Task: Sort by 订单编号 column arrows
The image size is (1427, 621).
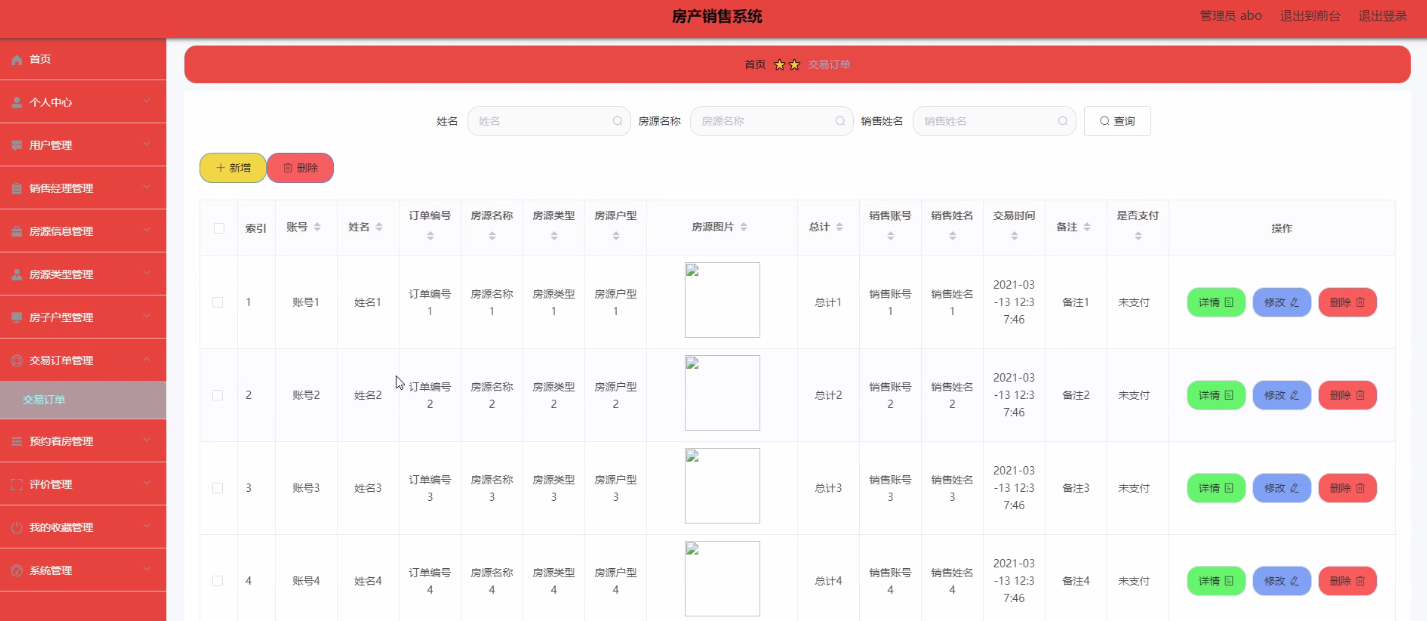Action: coord(430,236)
